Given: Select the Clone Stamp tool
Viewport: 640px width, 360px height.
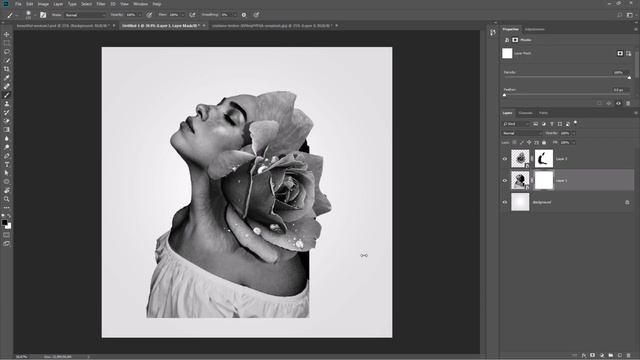Looking at the screenshot, I should click(7, 104).
